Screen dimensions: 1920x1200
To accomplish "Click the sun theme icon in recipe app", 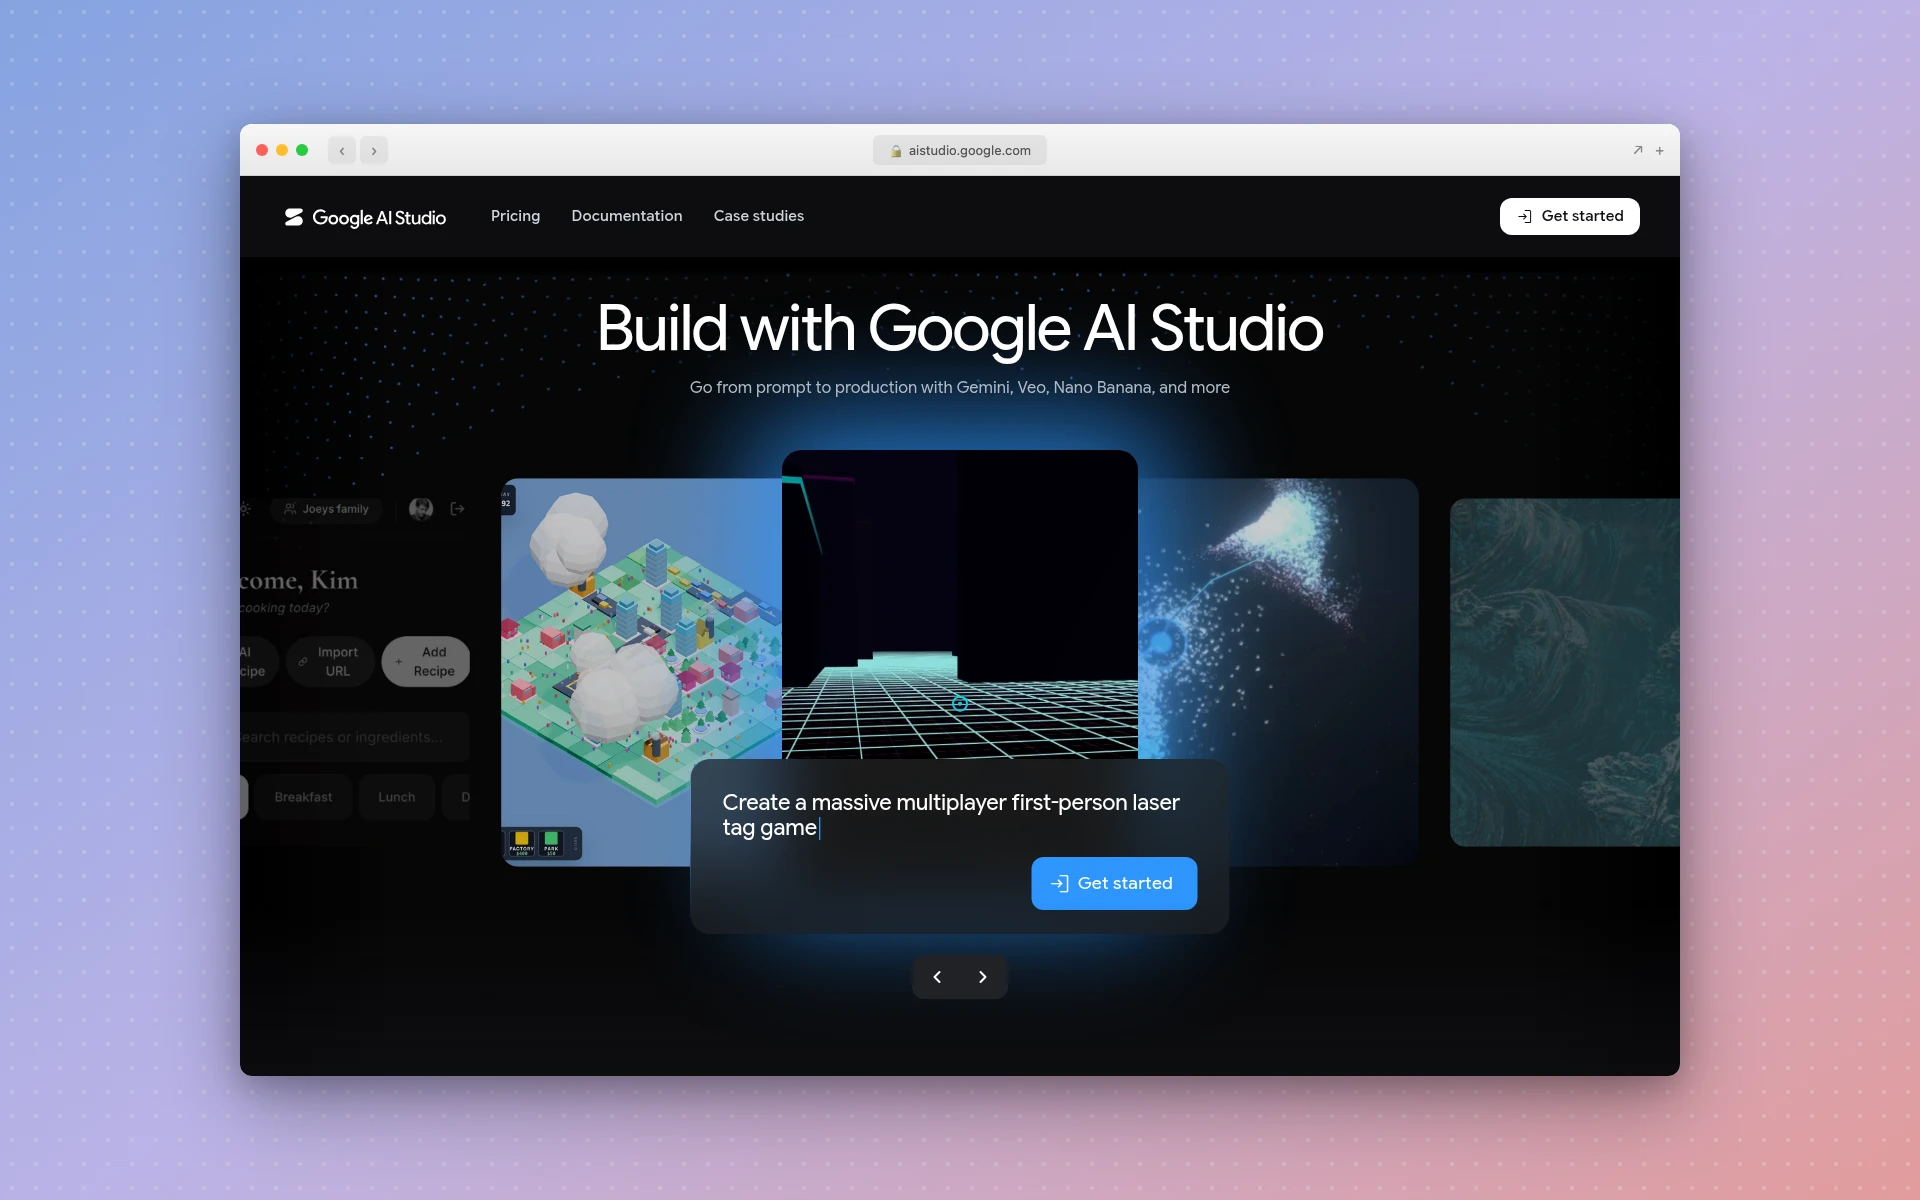I will (x=245, y=509).
